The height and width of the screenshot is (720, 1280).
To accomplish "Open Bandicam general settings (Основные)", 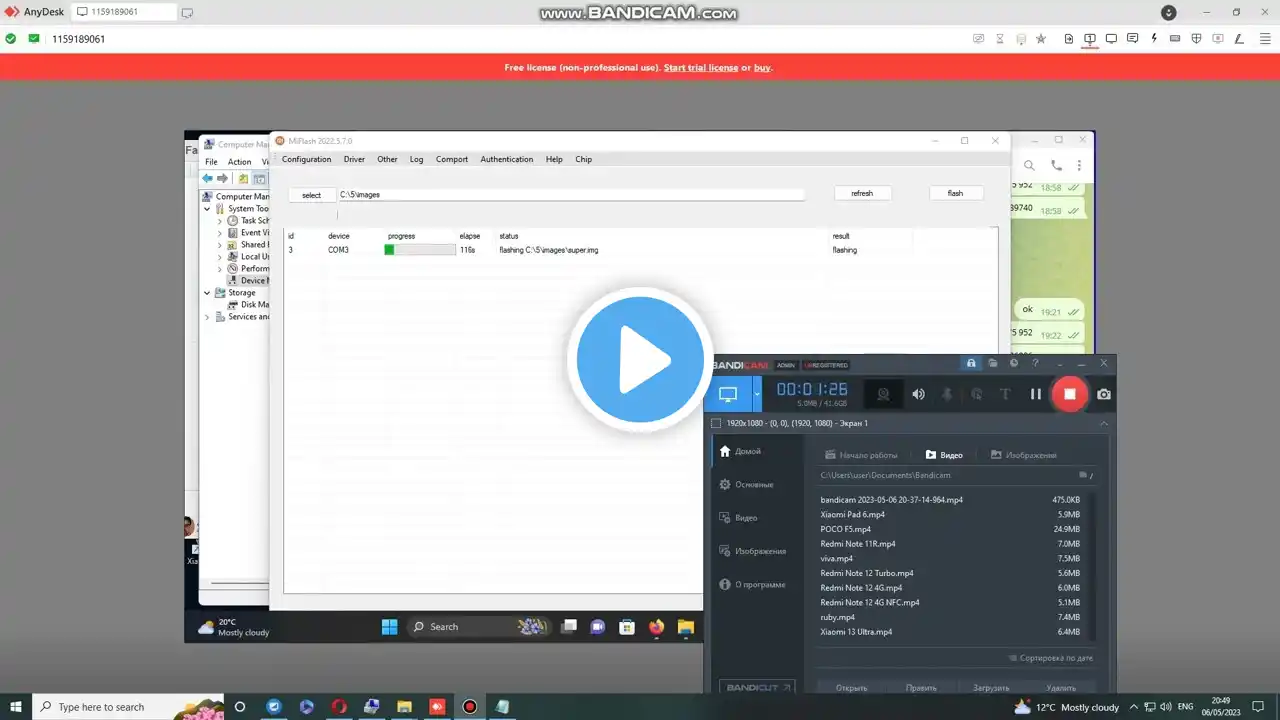I will 746,484.
